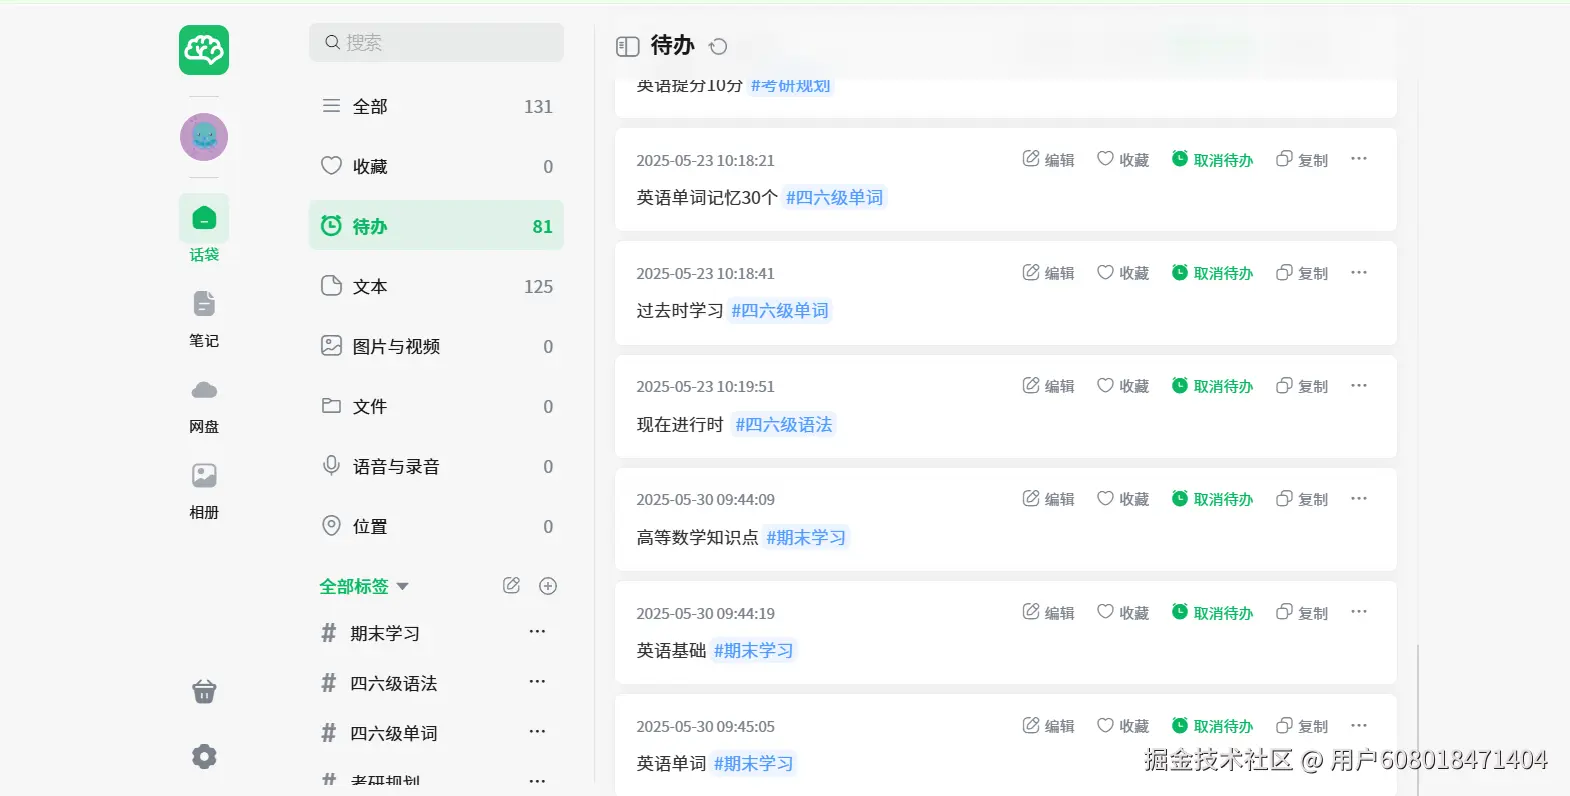Cancel 待办 for 英语单词记忆30个 note

(x=1212, y=160)
